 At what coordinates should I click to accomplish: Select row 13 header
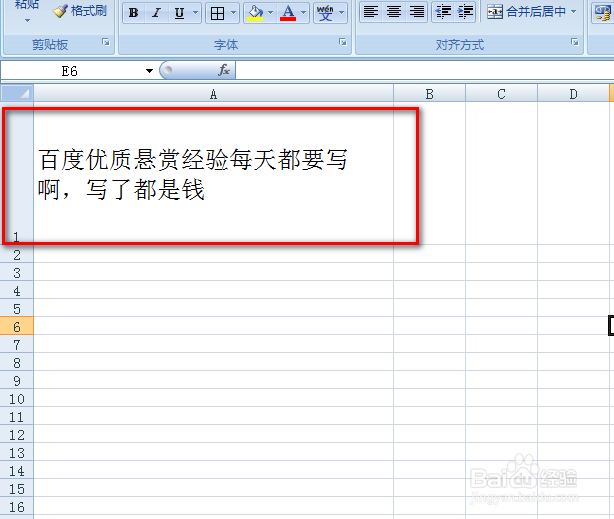[16, 453]
